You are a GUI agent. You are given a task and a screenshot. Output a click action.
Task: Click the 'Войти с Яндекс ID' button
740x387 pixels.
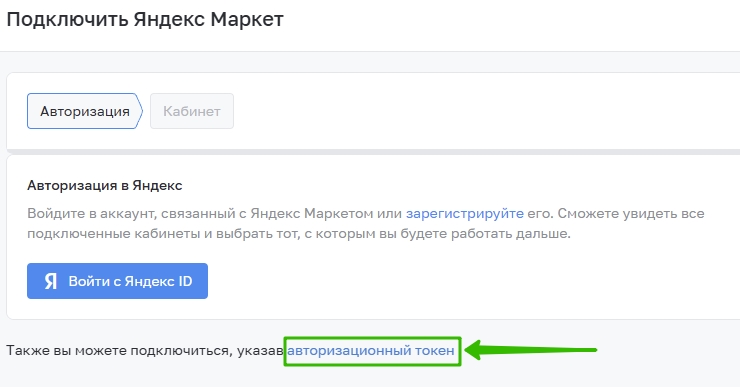tap(117, 281)
